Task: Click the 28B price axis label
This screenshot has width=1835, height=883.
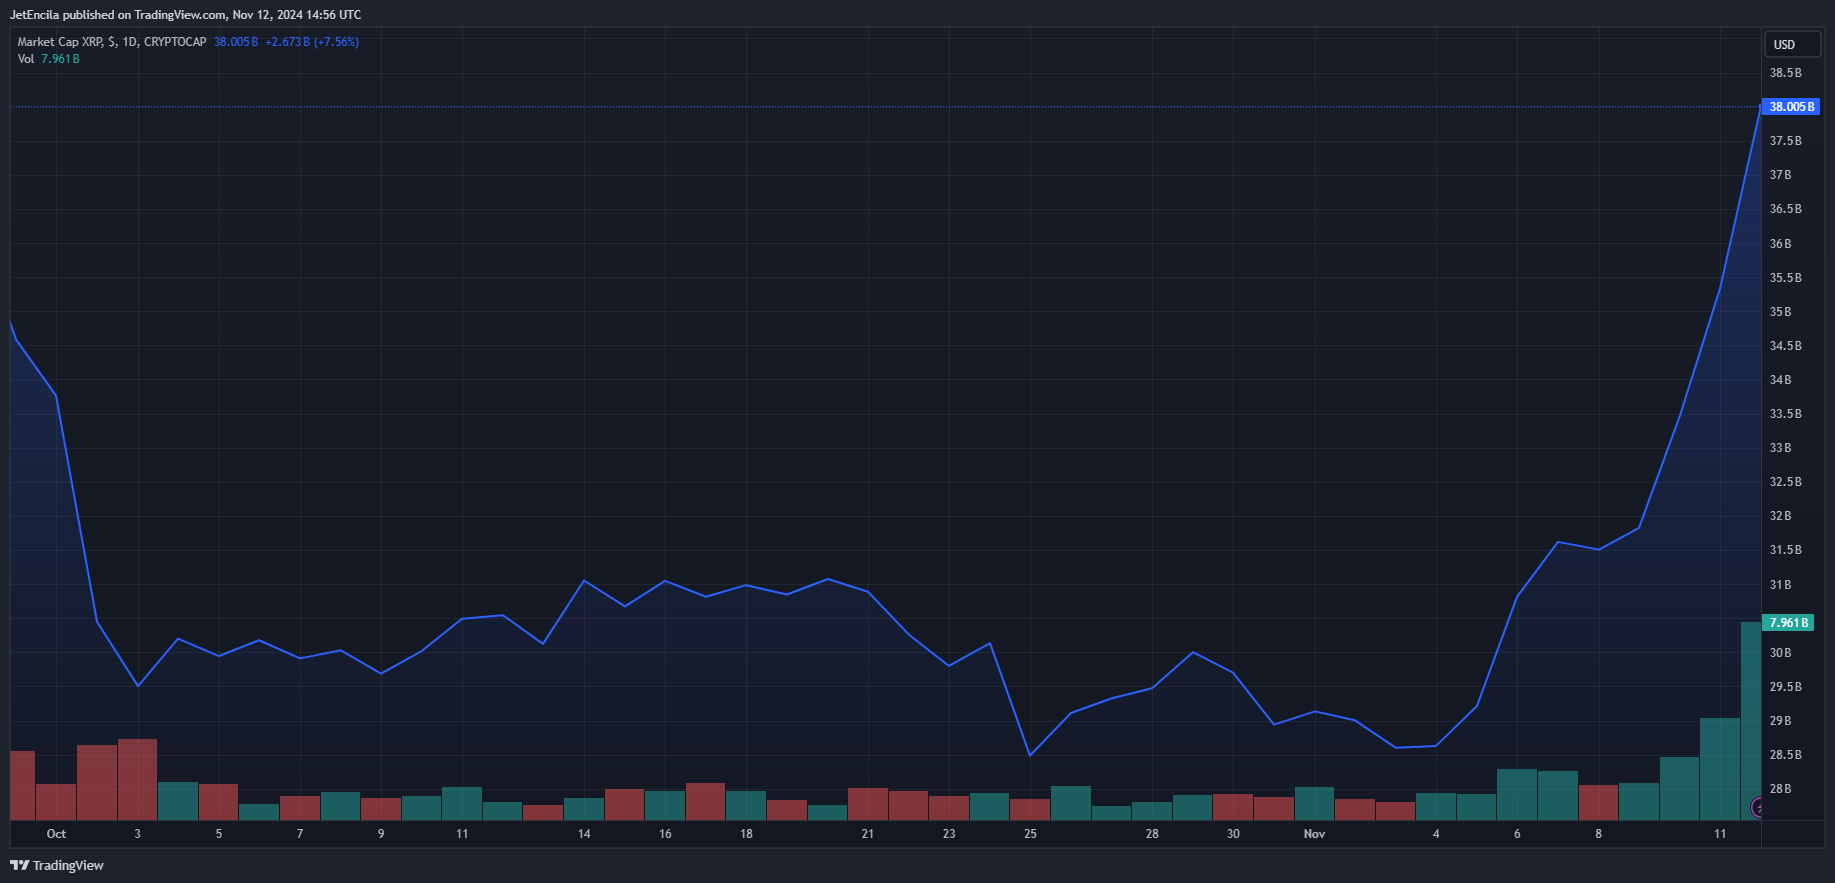Action: pos(1780,789)
